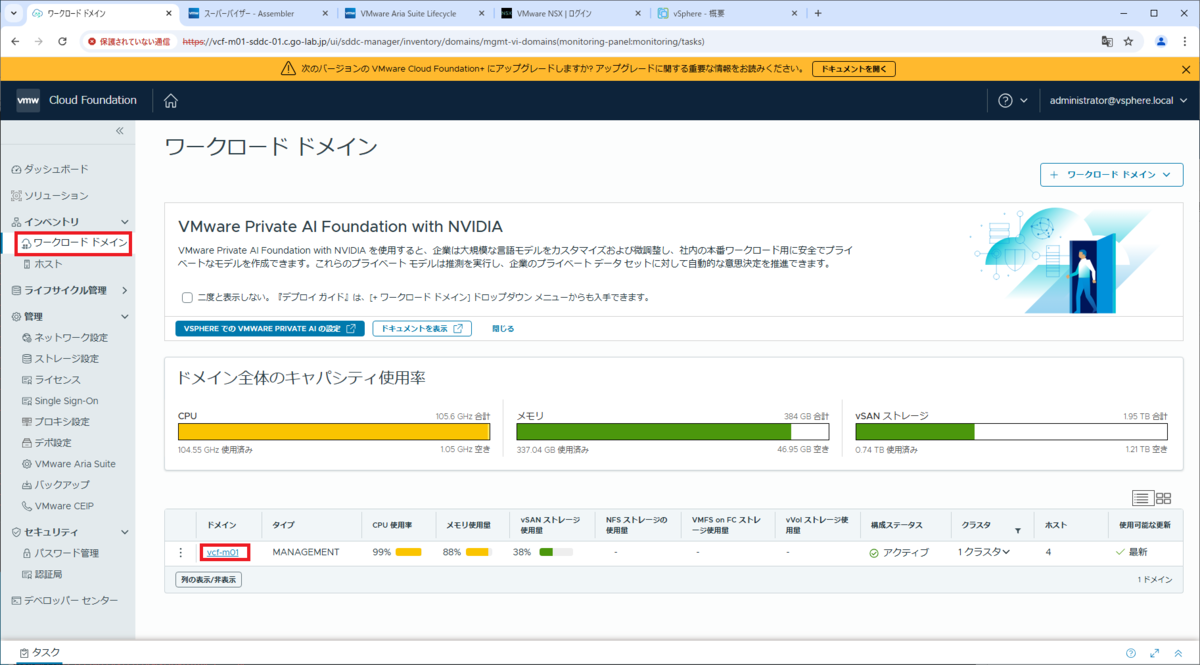Open the ワークロード ドメイン add dropdown button
1200x665 pixels.
click(1111, 174)
